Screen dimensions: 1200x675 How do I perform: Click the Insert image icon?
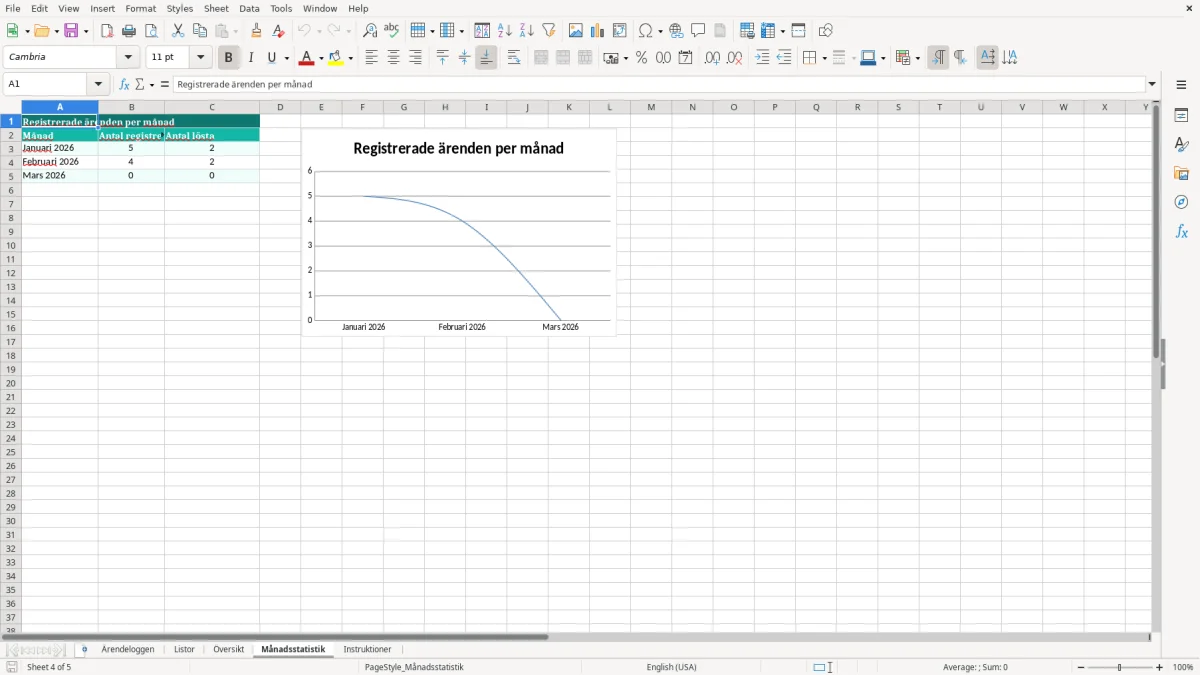[x=576, y=31]
